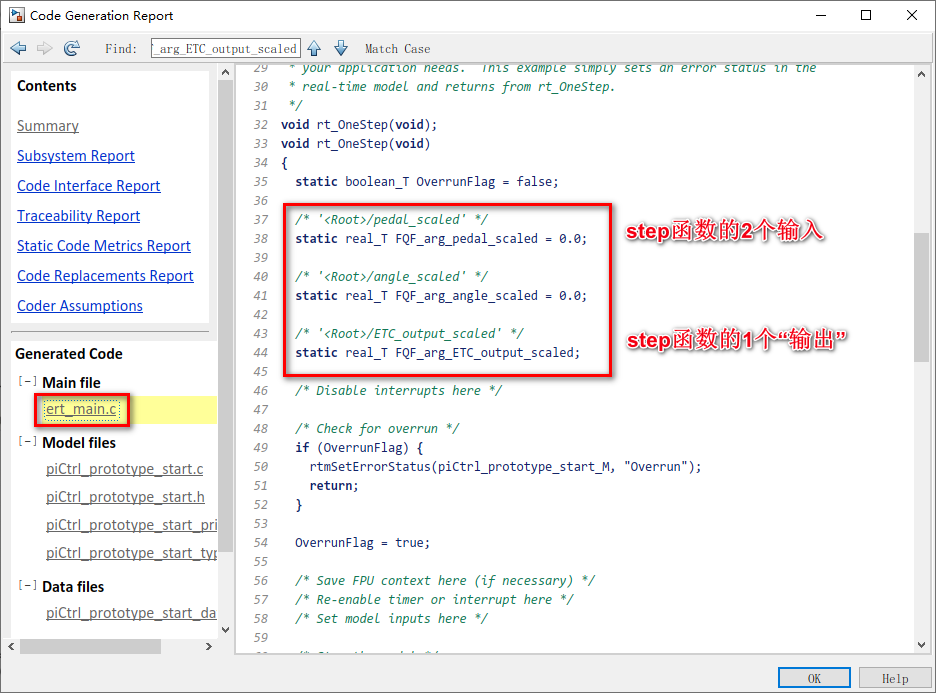
Task: Find next match with down arrow
Action: [x=341, y=48]
